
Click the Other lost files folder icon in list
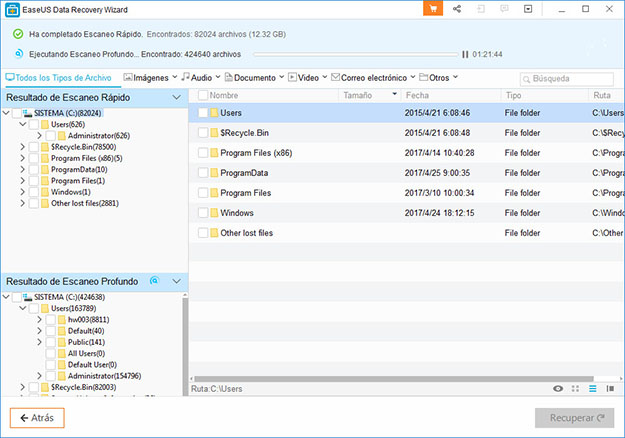214,233
